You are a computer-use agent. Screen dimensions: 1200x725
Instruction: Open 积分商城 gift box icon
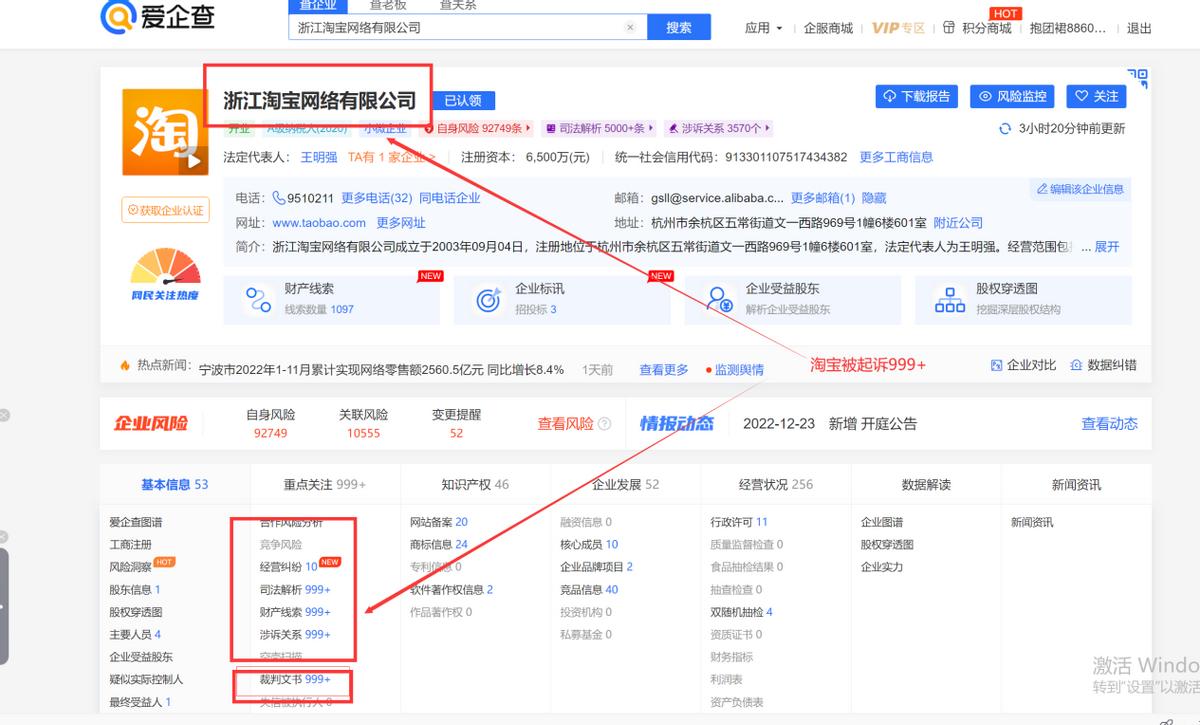pos(948,28)
